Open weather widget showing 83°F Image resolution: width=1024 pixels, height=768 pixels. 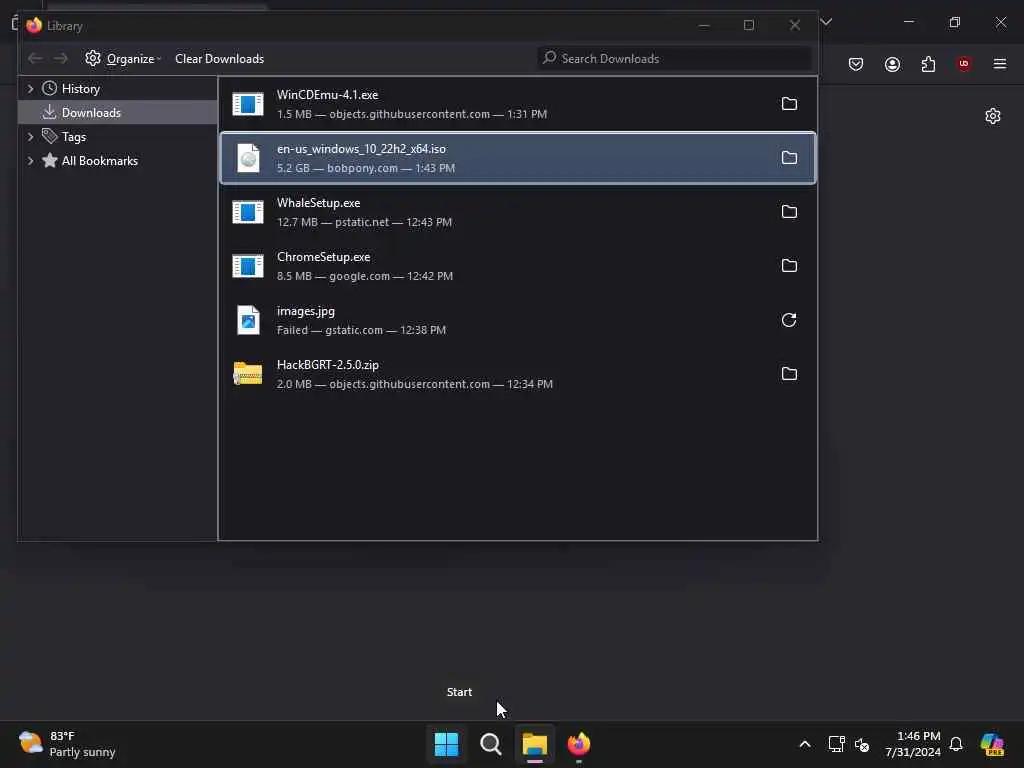tap(67, 744)
